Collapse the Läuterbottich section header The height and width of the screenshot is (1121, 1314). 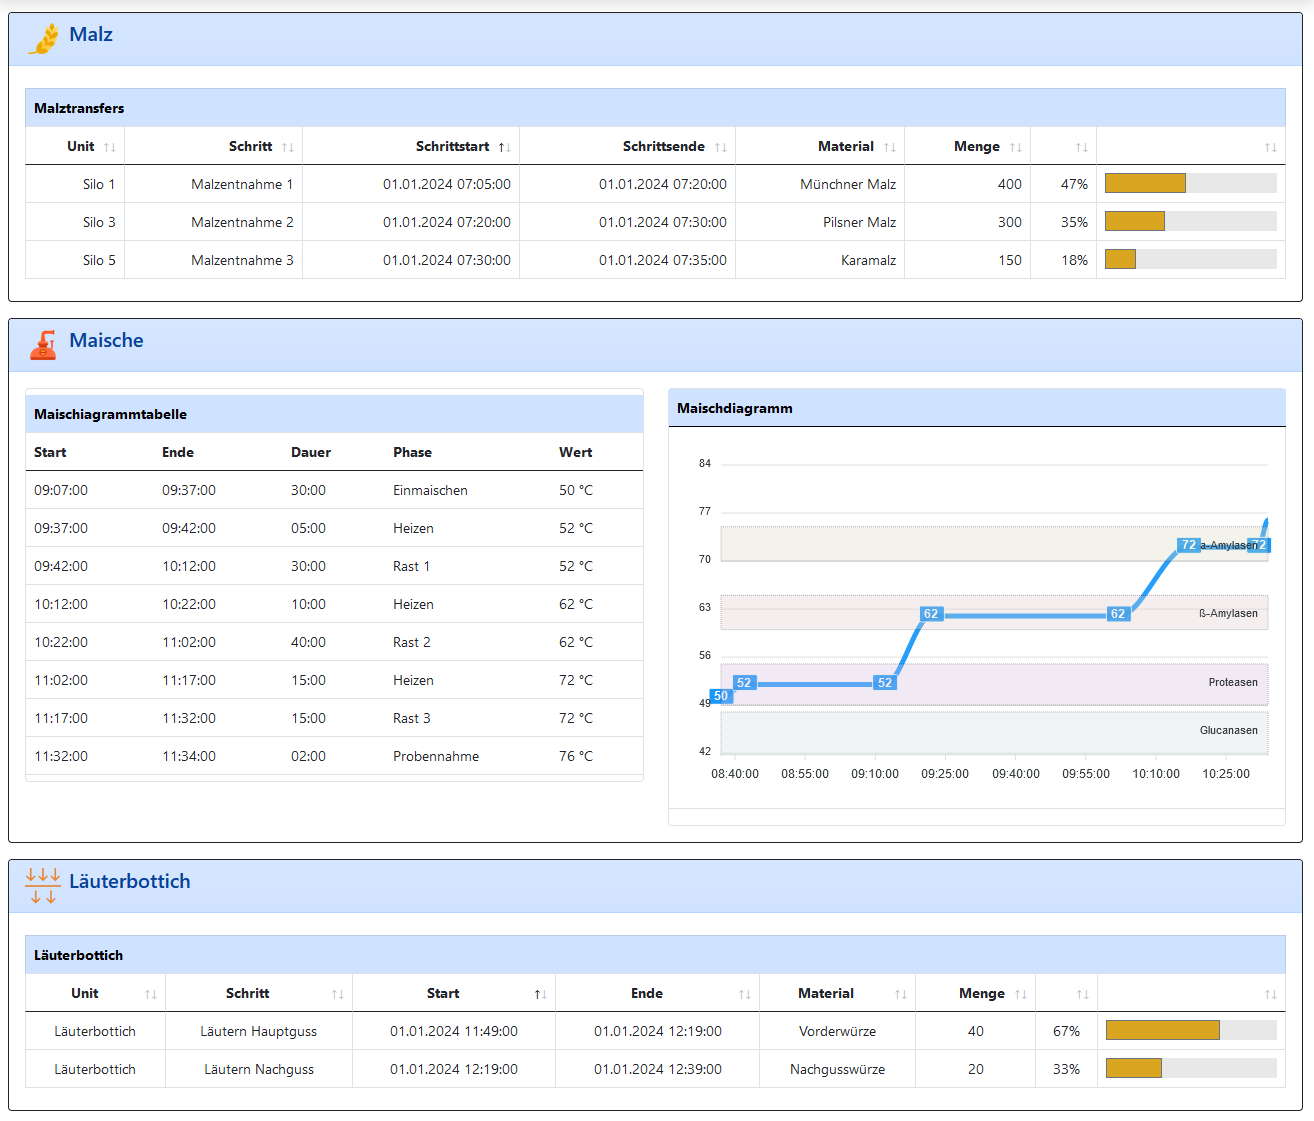[655, 886]
